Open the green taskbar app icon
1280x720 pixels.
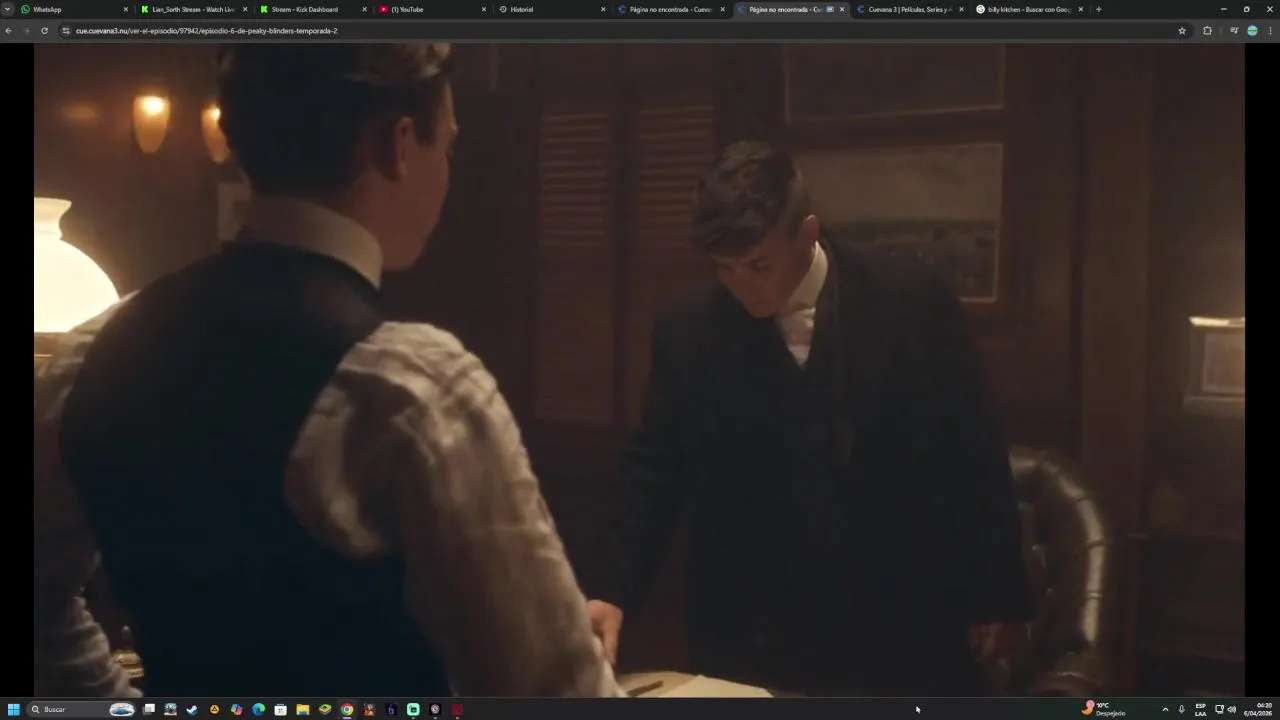413,709
